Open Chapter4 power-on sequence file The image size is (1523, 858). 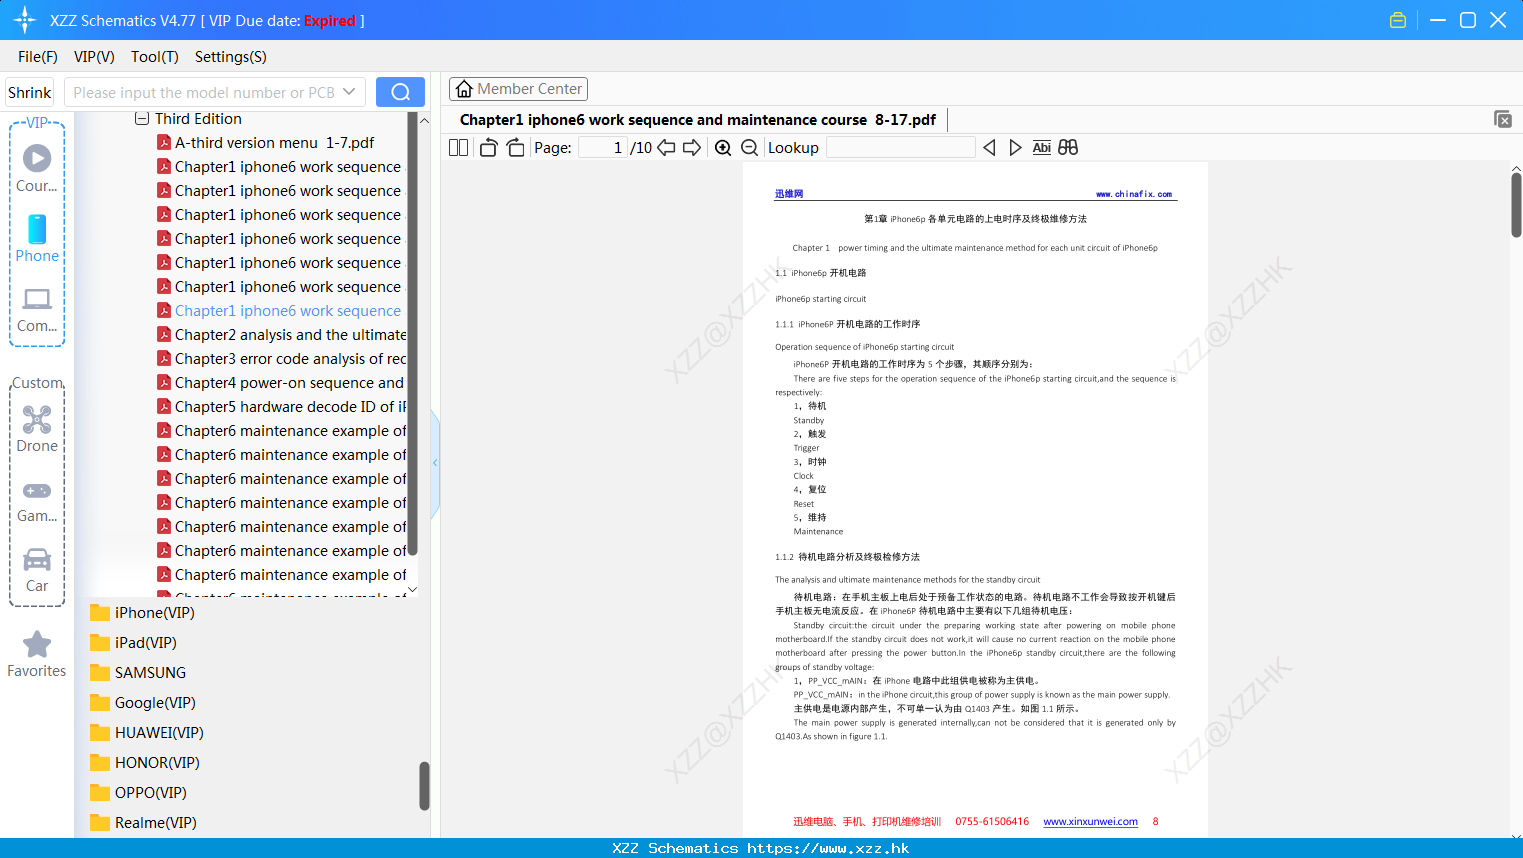click(281, 383)
